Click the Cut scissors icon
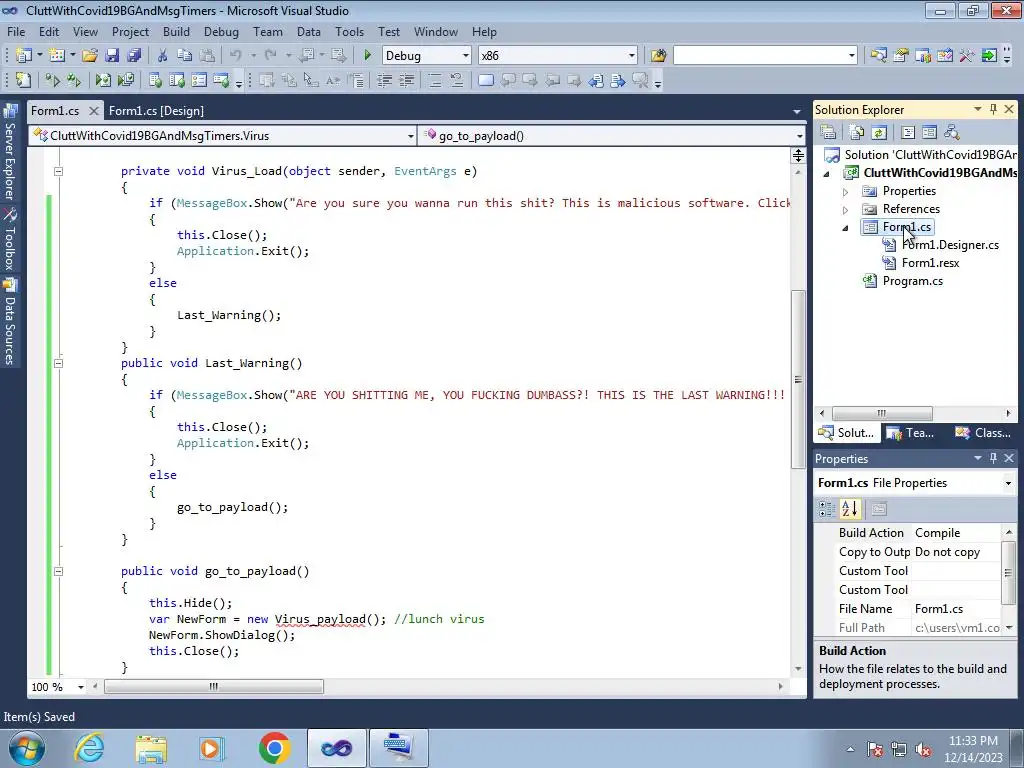This screenshot has width=1024, height=768. pyautogui.click(x=163, y=56)
